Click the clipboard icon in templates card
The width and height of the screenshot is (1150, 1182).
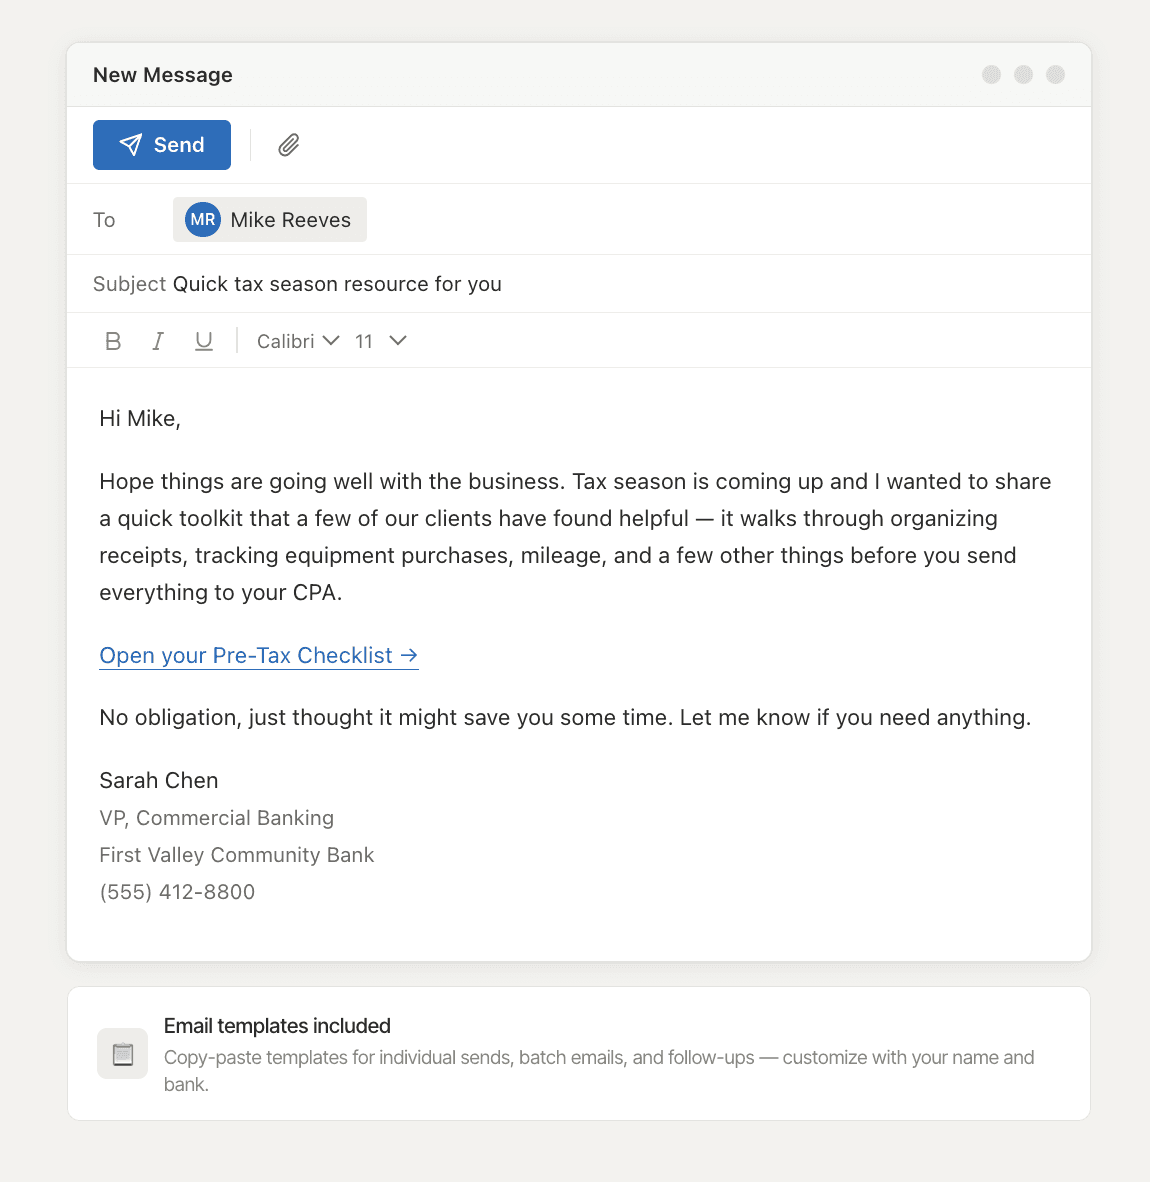122,1053
